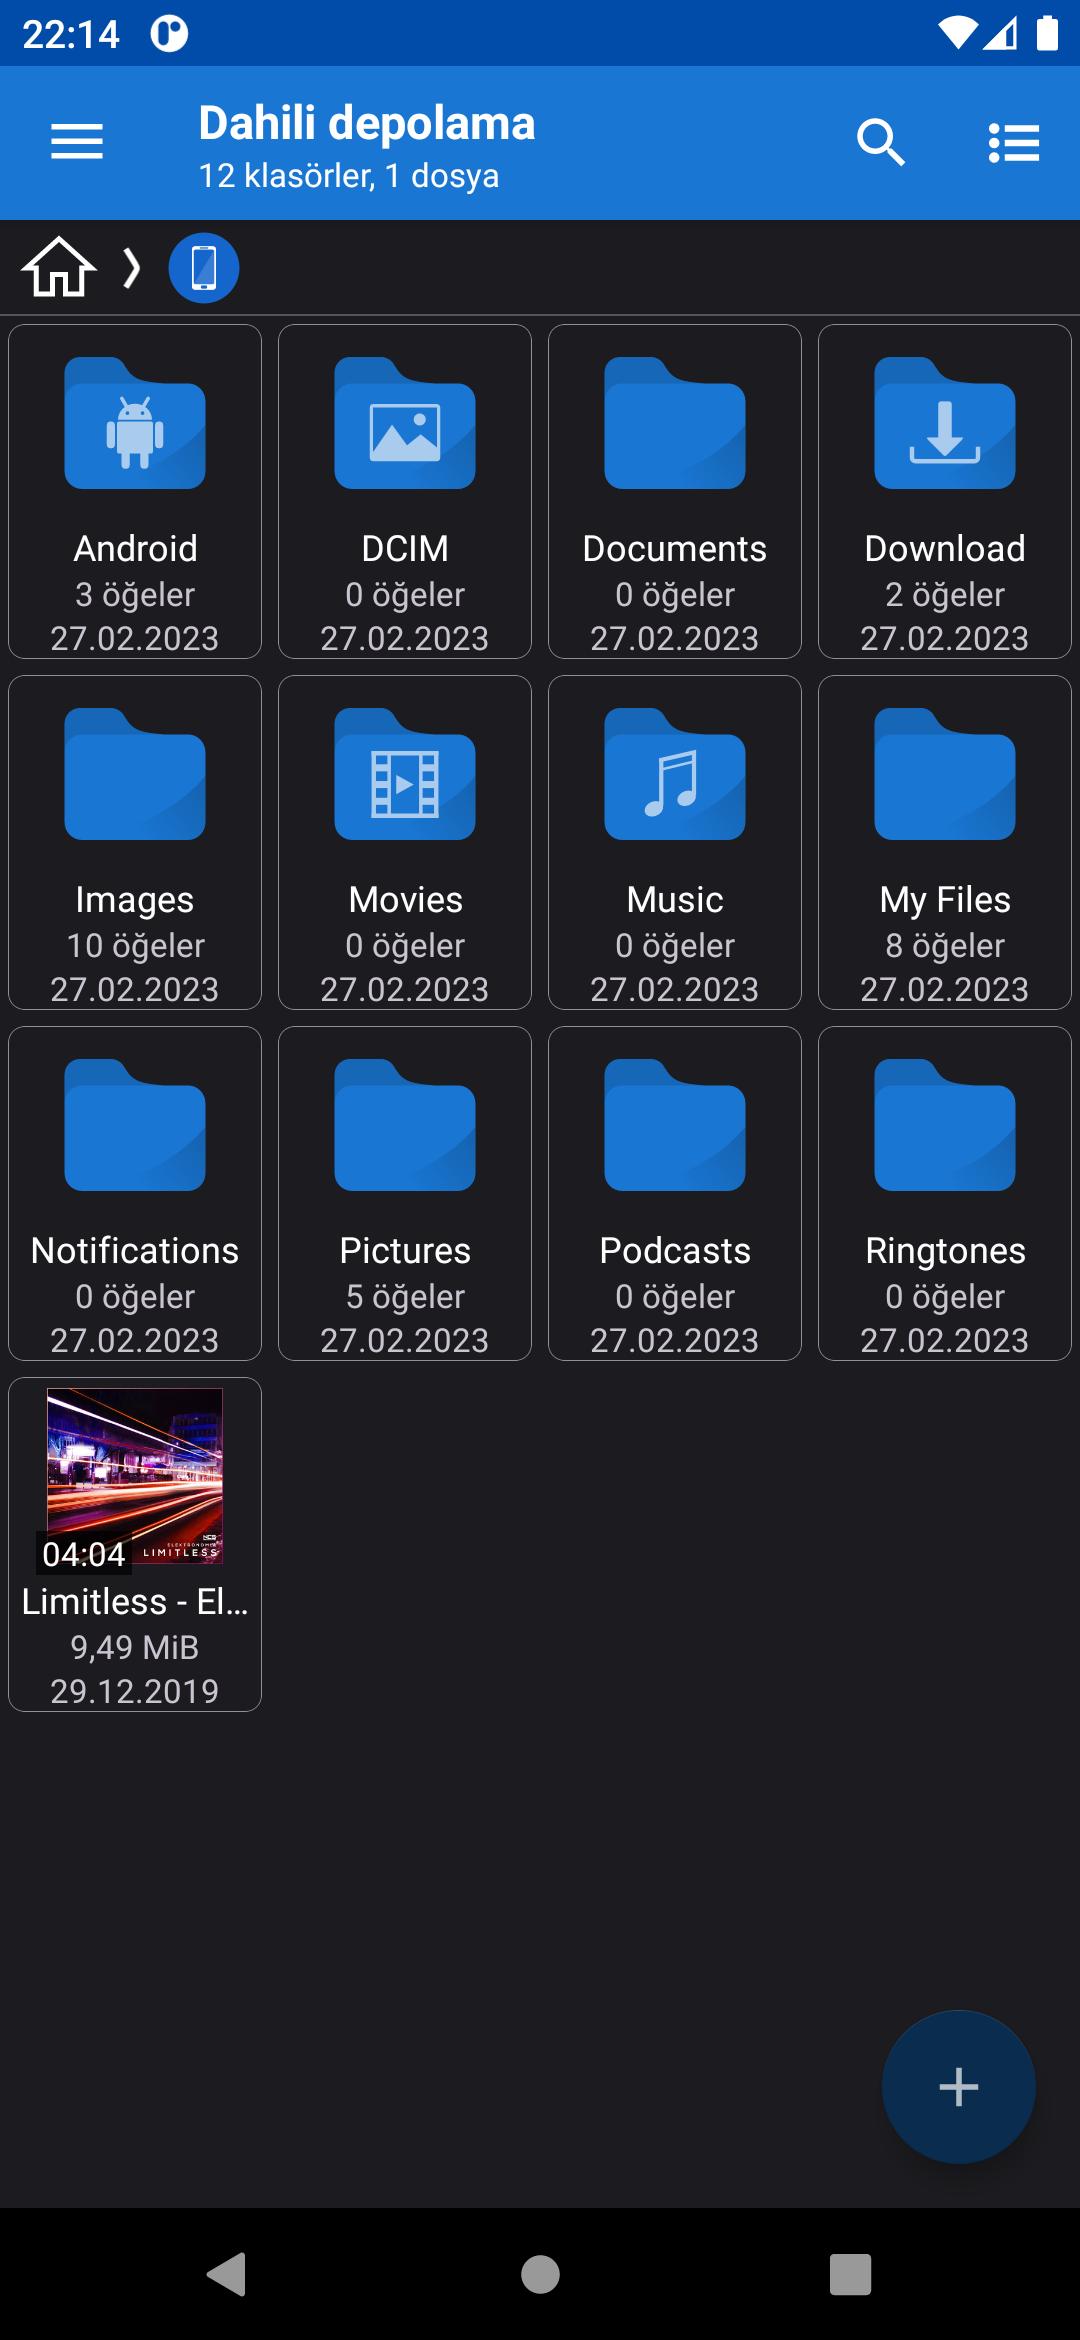Tap the 'Podcasts' folder label
Viewport: 1080px width, 2340px height.
(x=675, y=1251)
